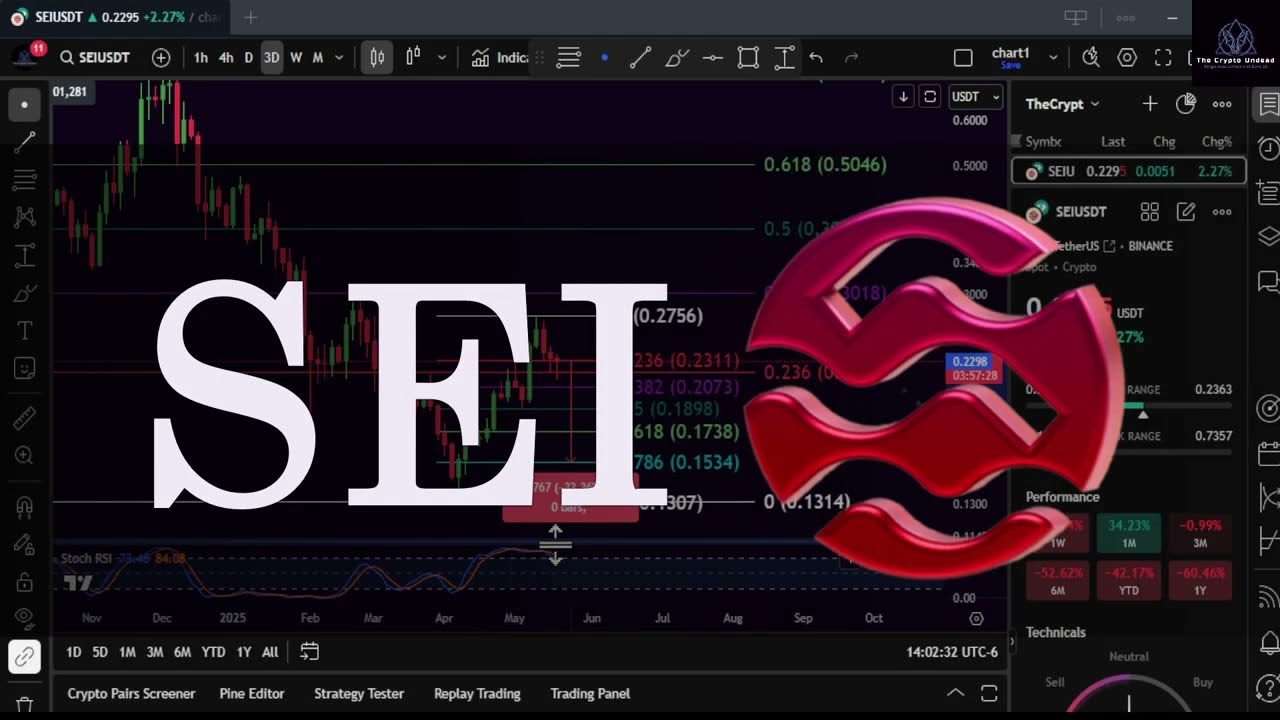This screenshot has width=1280, height=720.
Task: Toggle the highlighted link drawings icon
Action: 24,656
